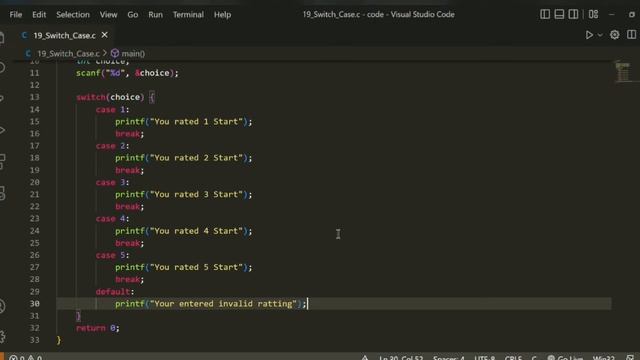Open the notifications bell in status bar
Screen dimensions: 640x360
click(630, 358)
